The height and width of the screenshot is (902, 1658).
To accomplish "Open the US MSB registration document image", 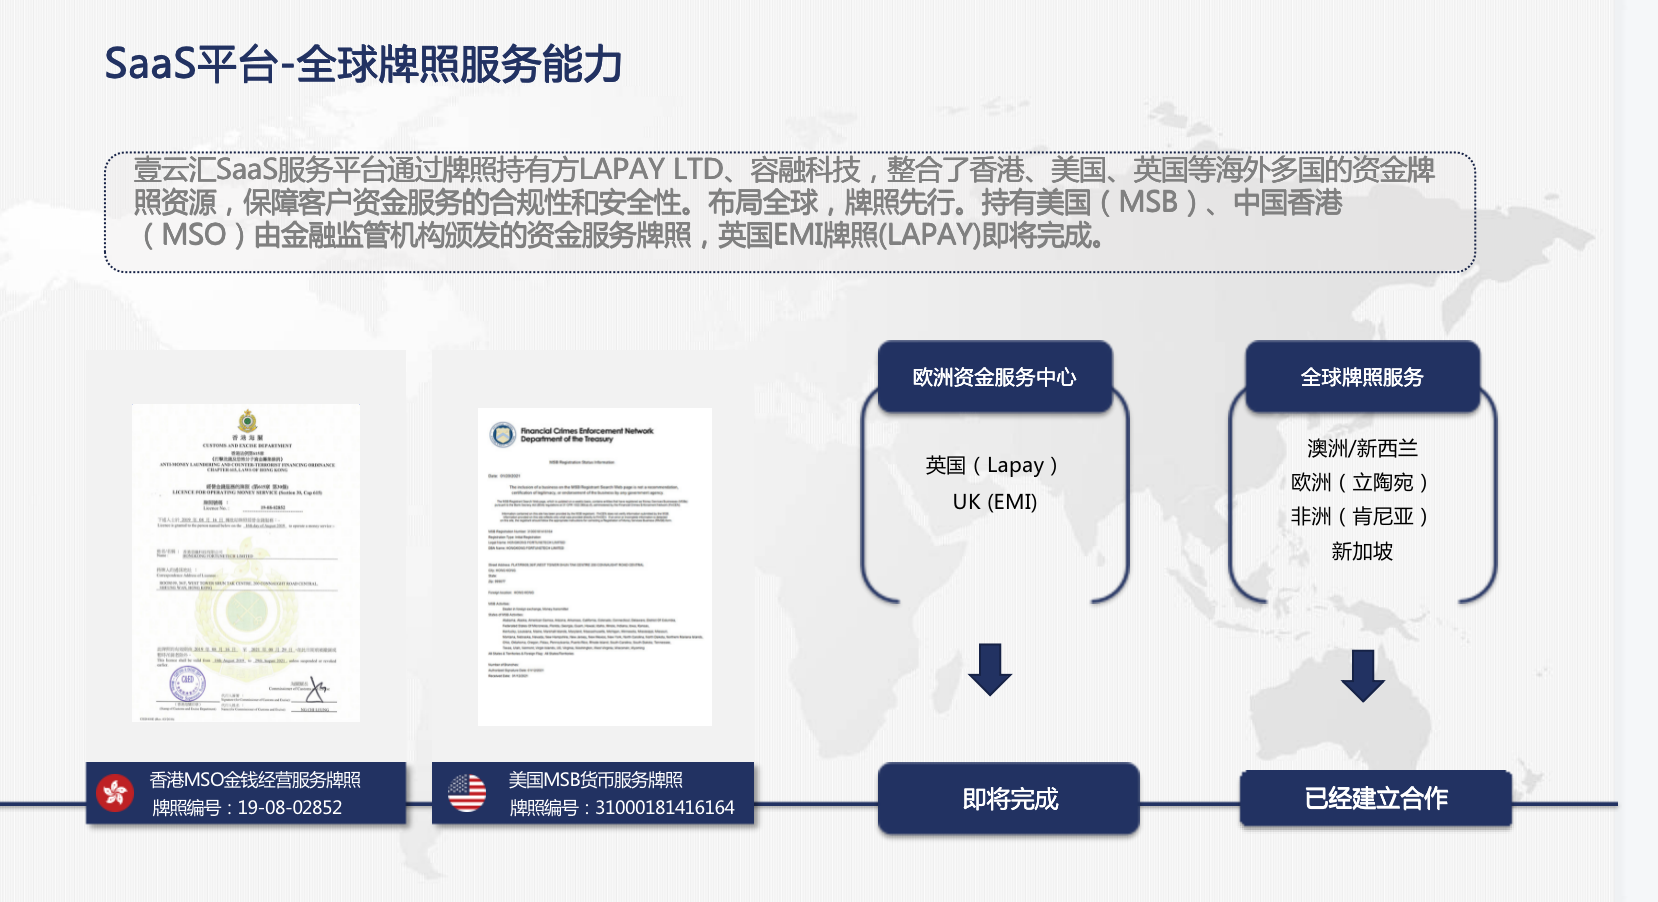I will click(595, 566).
